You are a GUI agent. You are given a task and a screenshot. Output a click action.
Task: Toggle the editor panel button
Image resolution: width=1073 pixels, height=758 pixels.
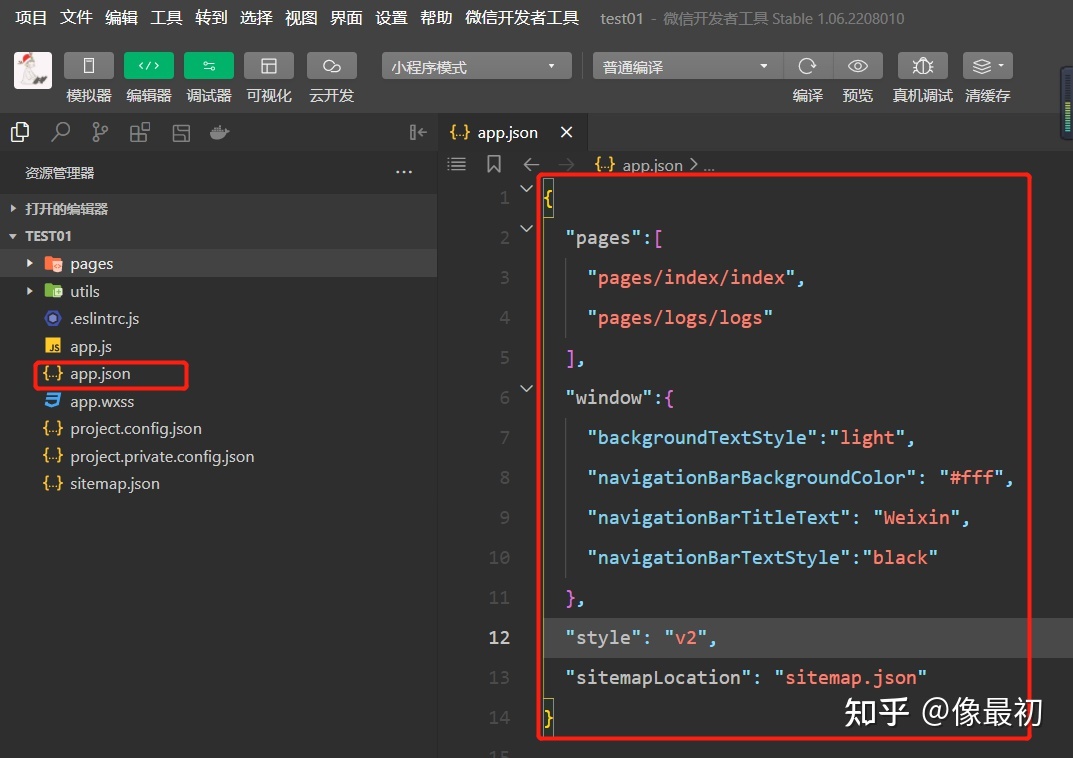click(x=148, y=66)
